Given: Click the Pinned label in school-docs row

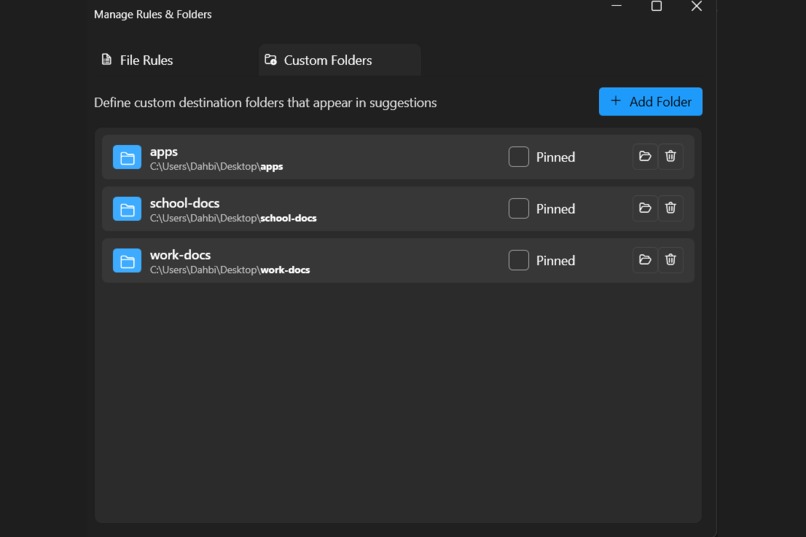Looking at the screenshot, I should pyautogui.click(x=556, y=209).
